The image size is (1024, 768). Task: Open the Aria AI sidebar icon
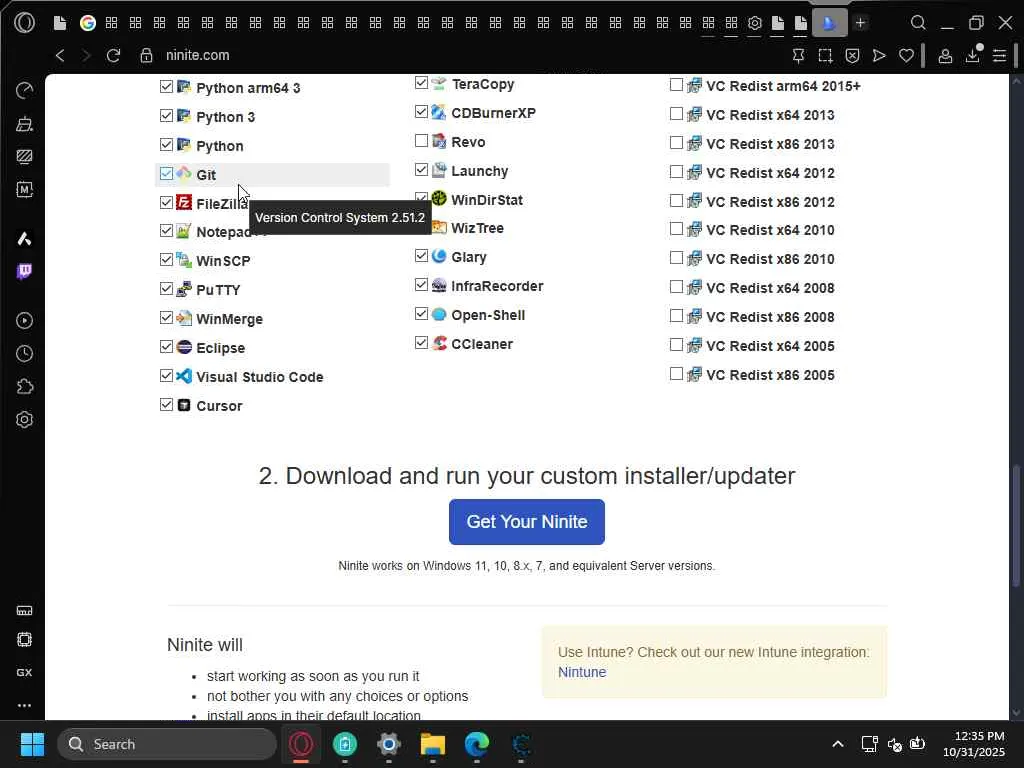tap(24, 239)
